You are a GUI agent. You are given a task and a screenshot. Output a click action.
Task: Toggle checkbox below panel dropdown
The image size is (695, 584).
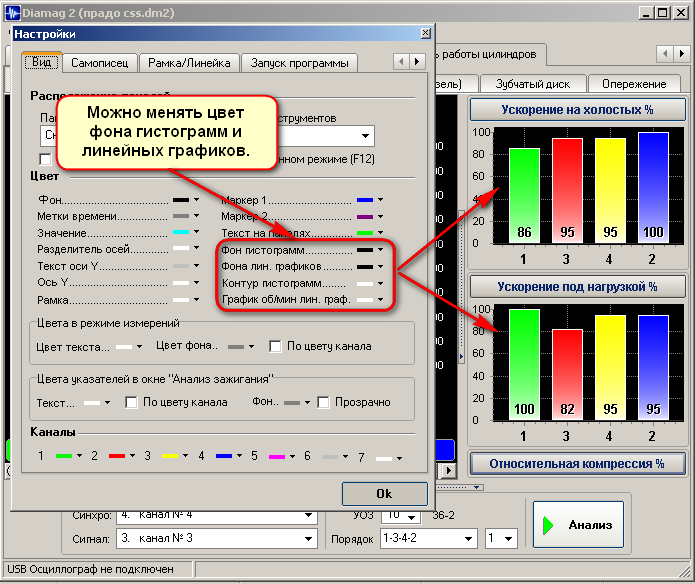click(45, 159)
